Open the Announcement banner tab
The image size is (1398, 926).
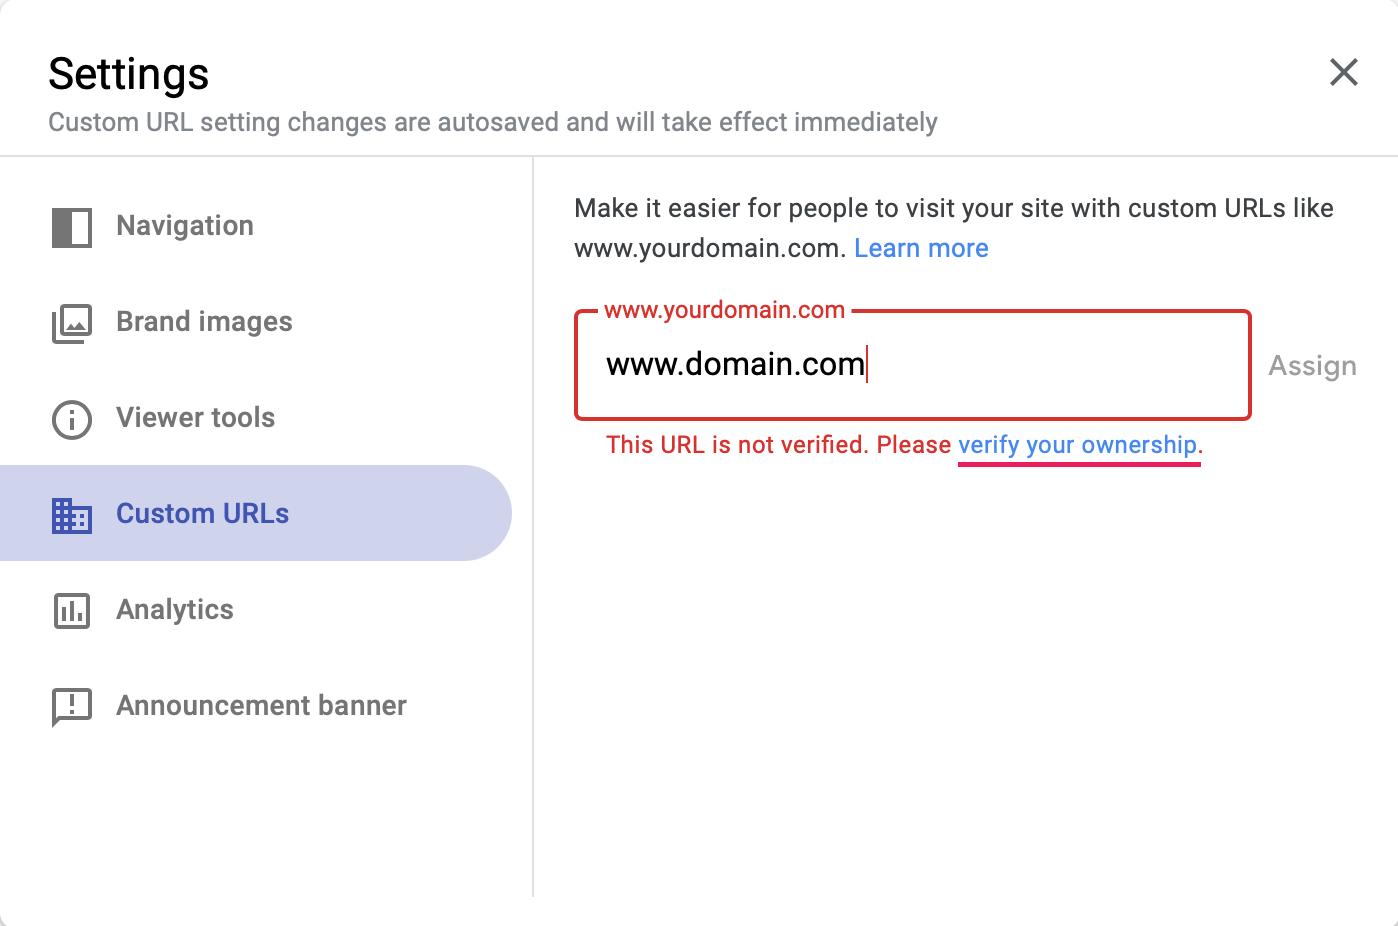(261, 706)
